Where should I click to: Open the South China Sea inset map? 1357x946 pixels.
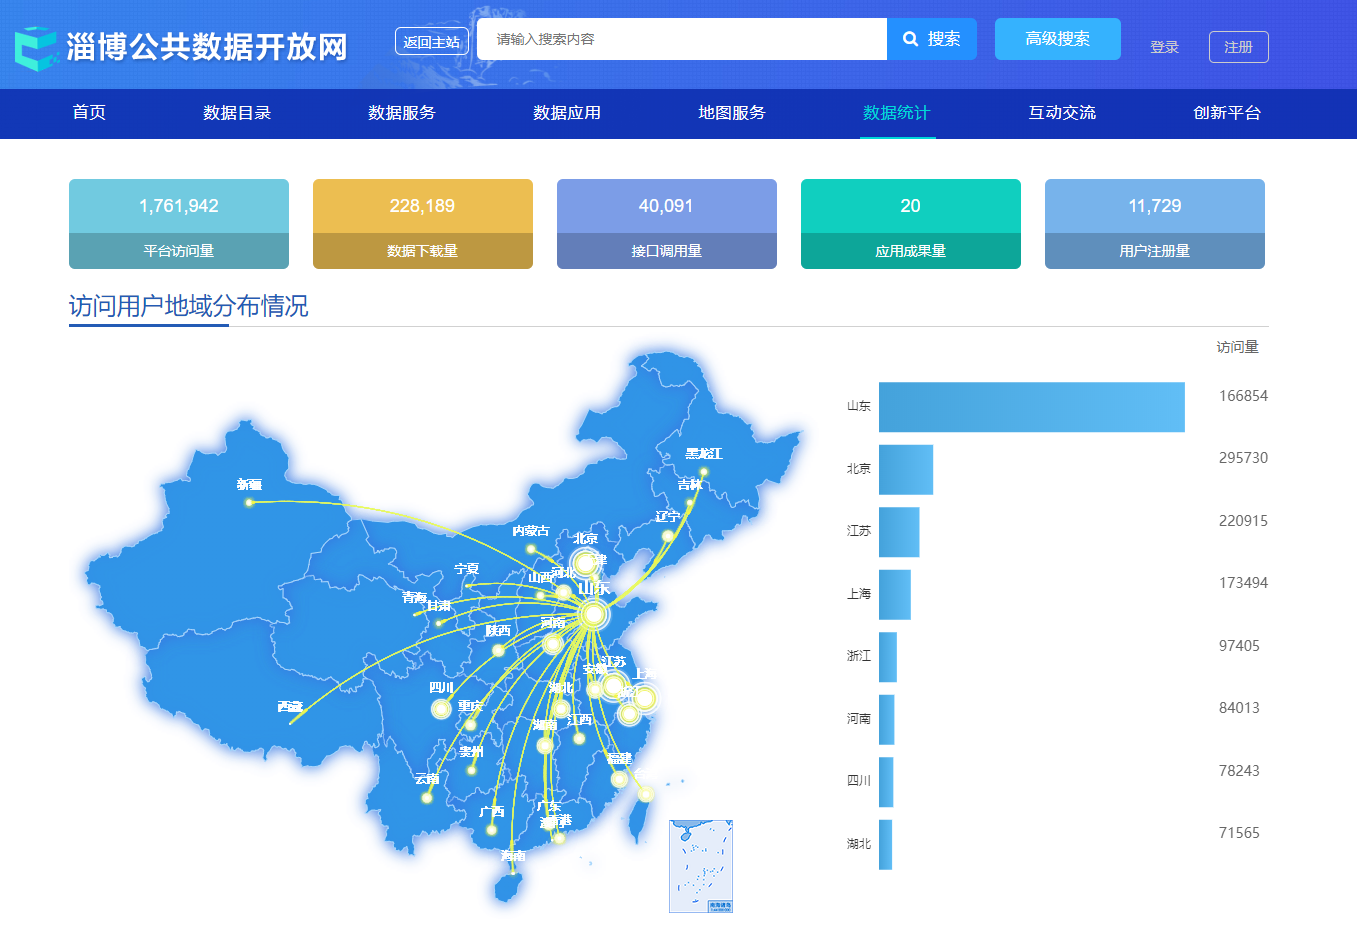click(x=700, y=866)
